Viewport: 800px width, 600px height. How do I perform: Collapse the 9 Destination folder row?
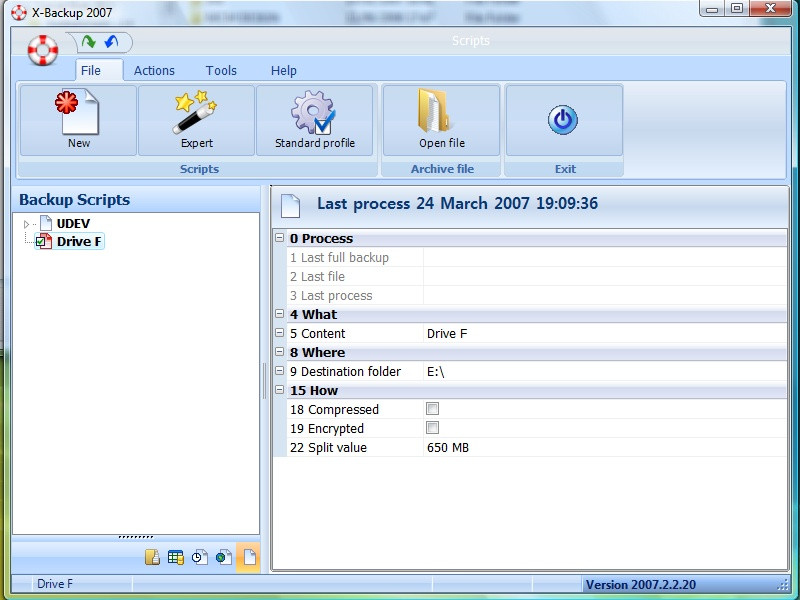280,371
